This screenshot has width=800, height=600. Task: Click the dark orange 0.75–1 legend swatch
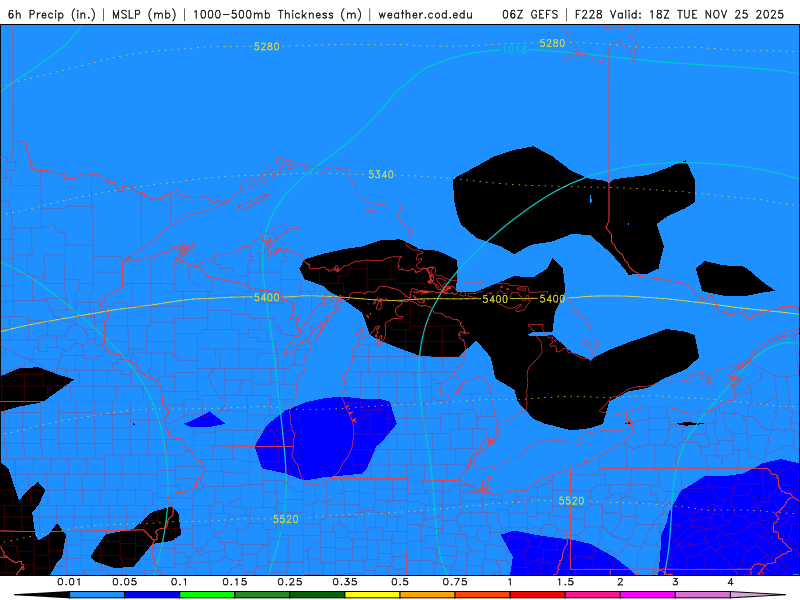point(483,595)
